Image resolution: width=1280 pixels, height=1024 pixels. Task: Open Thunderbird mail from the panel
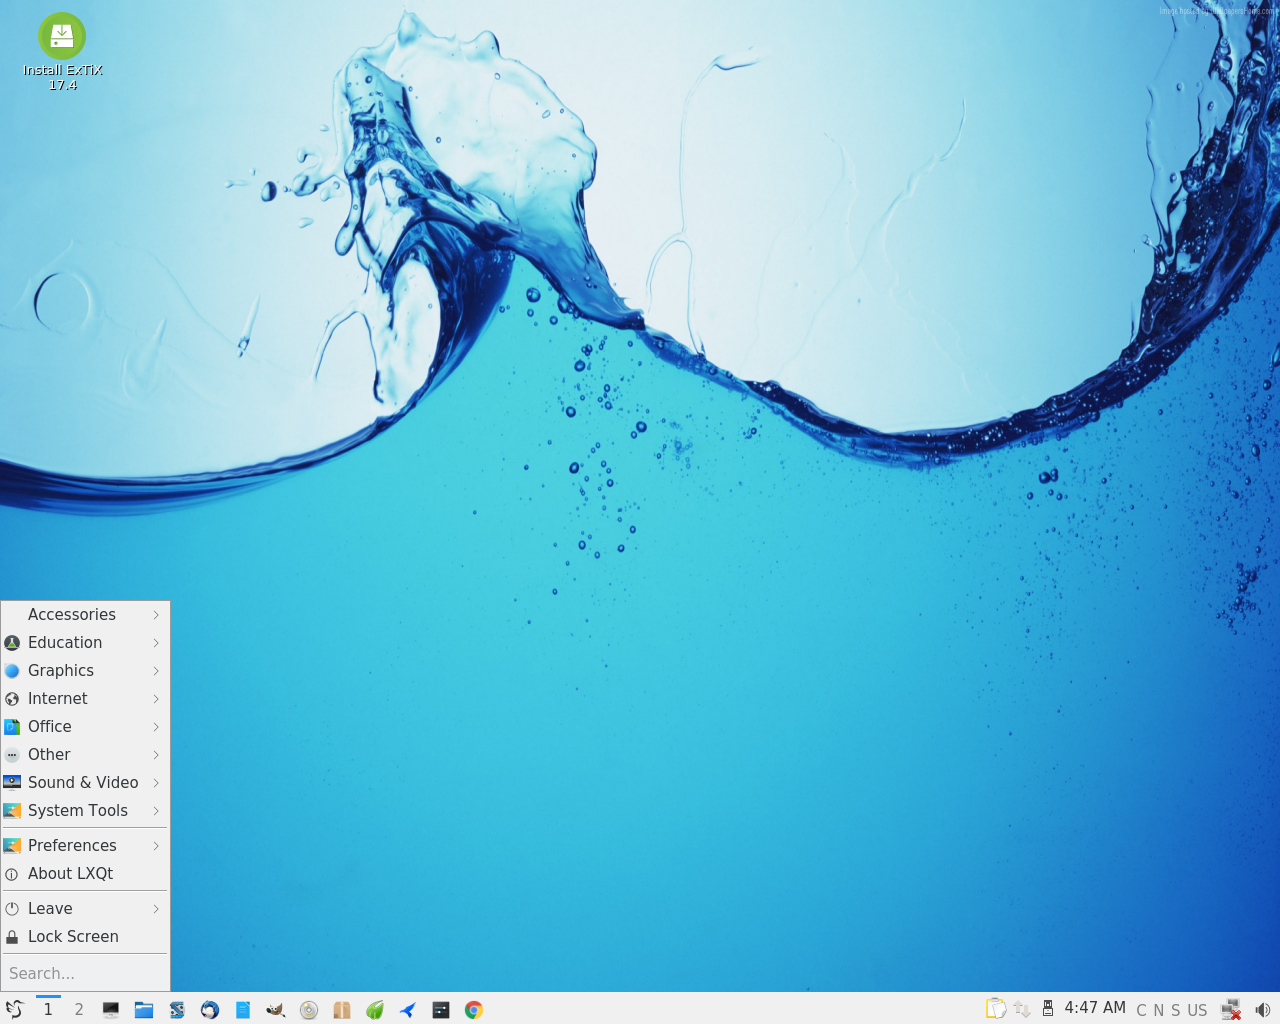[210, 1010]
